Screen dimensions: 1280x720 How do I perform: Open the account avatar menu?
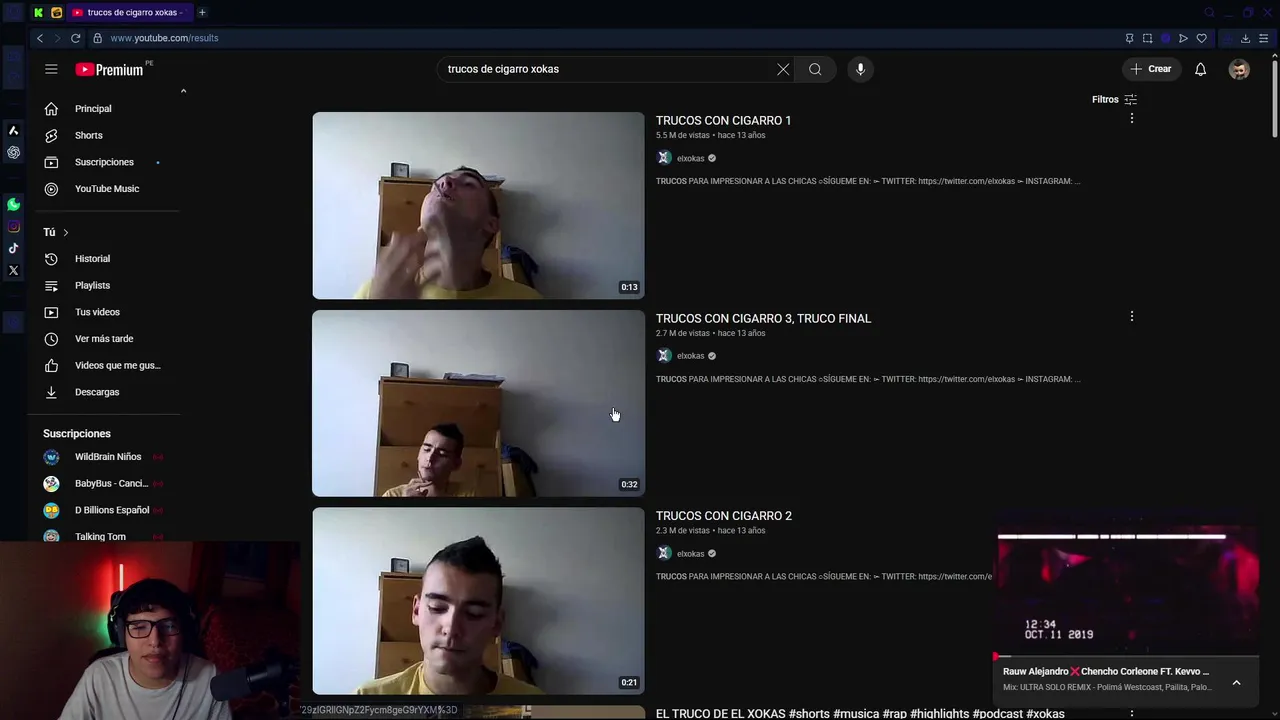click(1239, 69)
